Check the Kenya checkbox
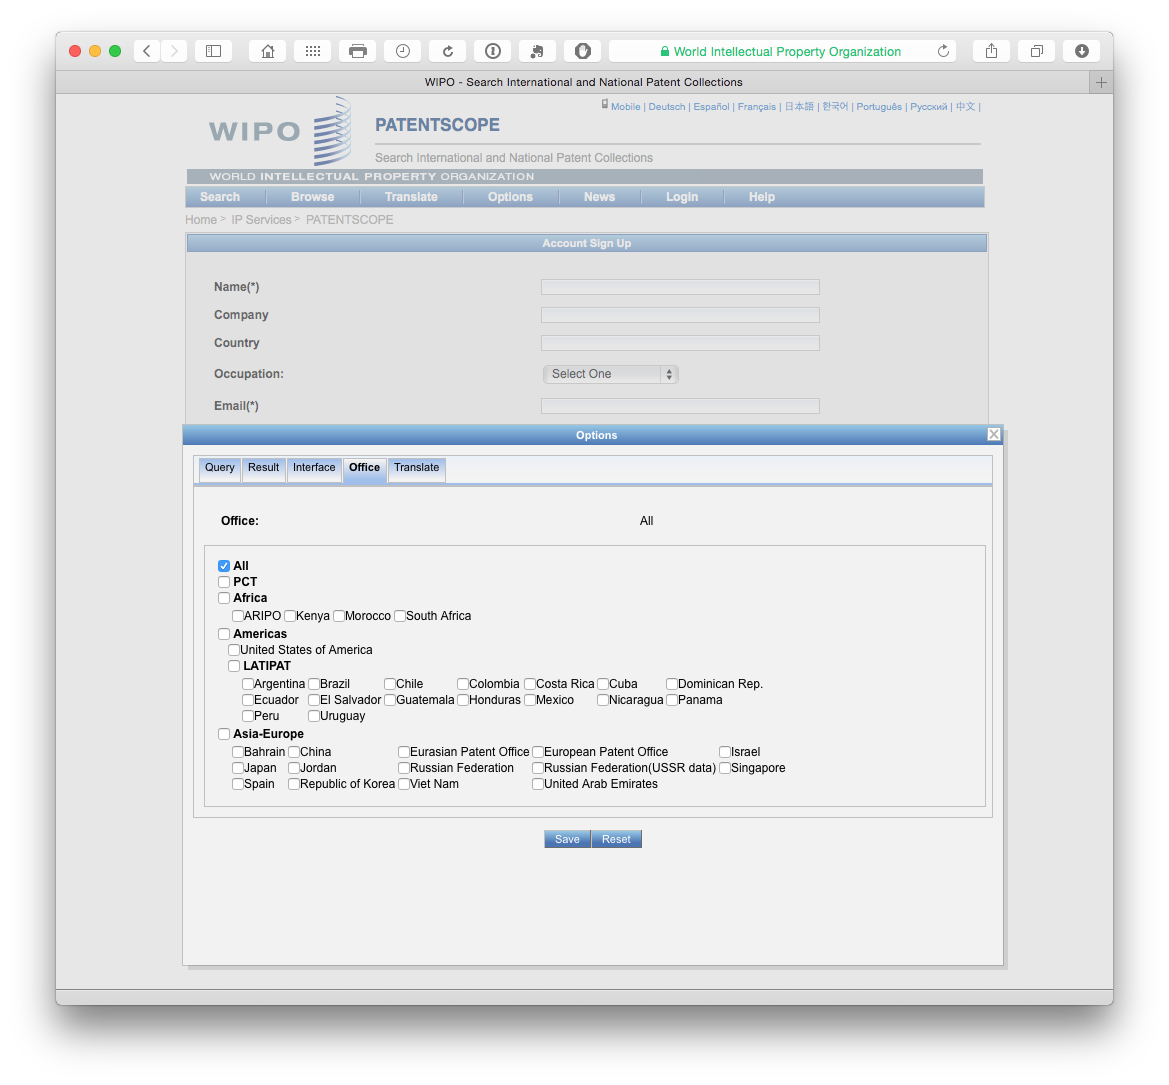Image resolution: width=1169 pixels, height=1085 pixels. coord(289,616)
